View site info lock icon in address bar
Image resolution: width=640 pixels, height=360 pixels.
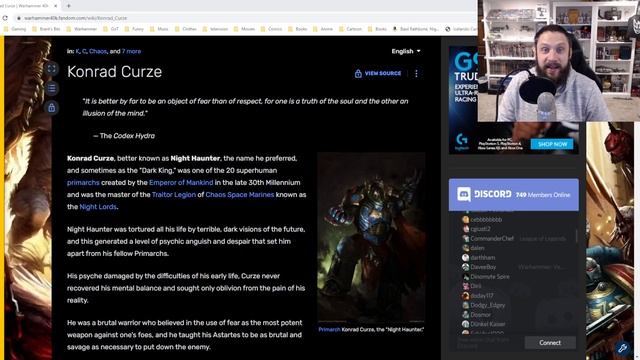pos(18,18)
